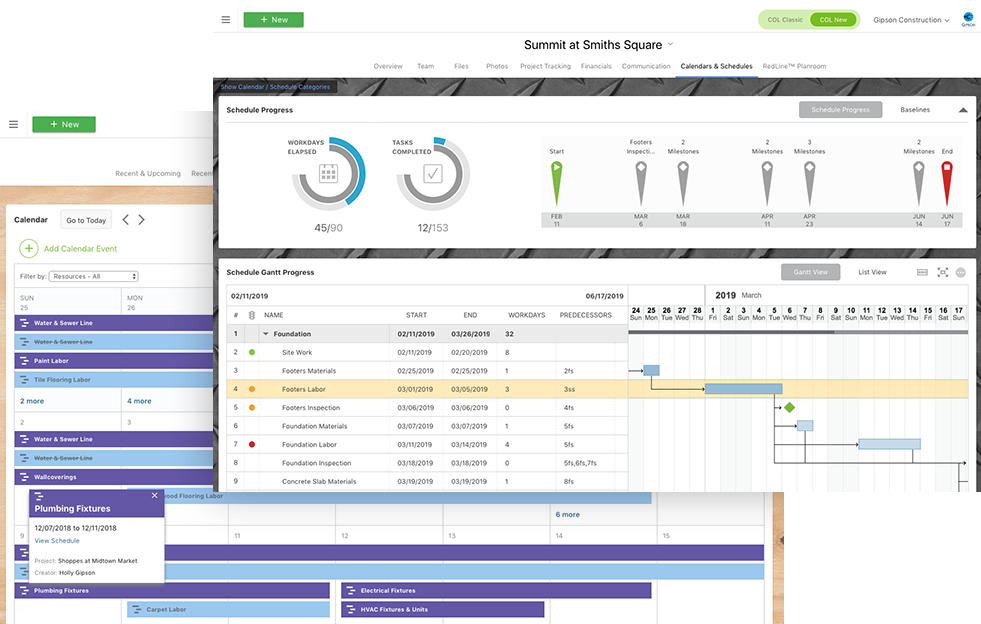The width and height of the screenshot is (981, 624).
Task: Click the Wallcoverings calendar event
Action: 114,477
